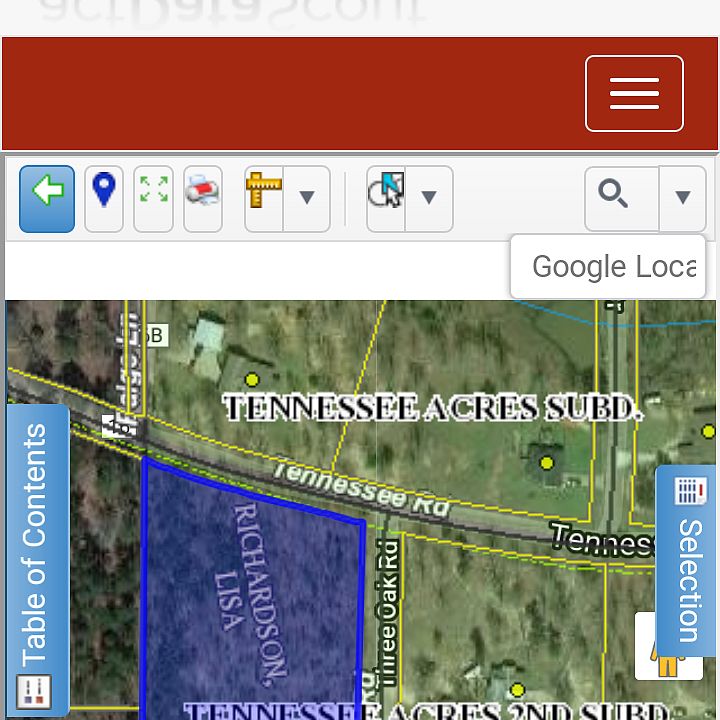Expand the search options dropdown arrow
This screenshot has height=720, width=720.
point(683,199)
